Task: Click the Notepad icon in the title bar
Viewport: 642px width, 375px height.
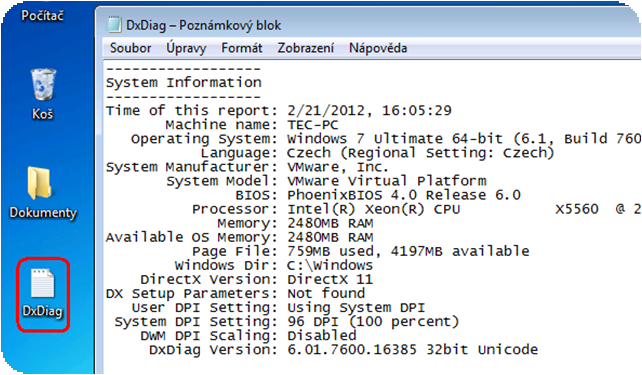Action: coord(114,25)
